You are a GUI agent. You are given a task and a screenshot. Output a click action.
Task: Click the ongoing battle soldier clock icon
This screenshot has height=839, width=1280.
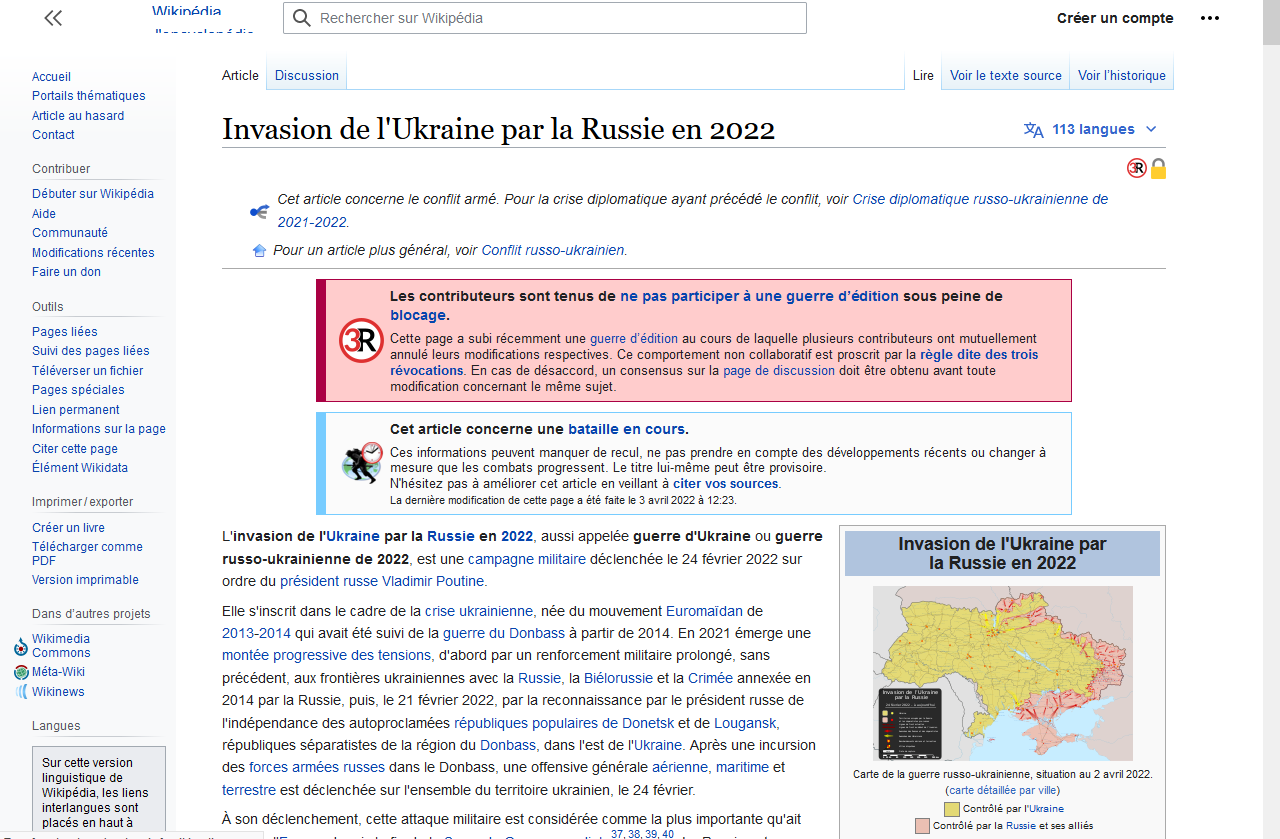tap(361, 463)
